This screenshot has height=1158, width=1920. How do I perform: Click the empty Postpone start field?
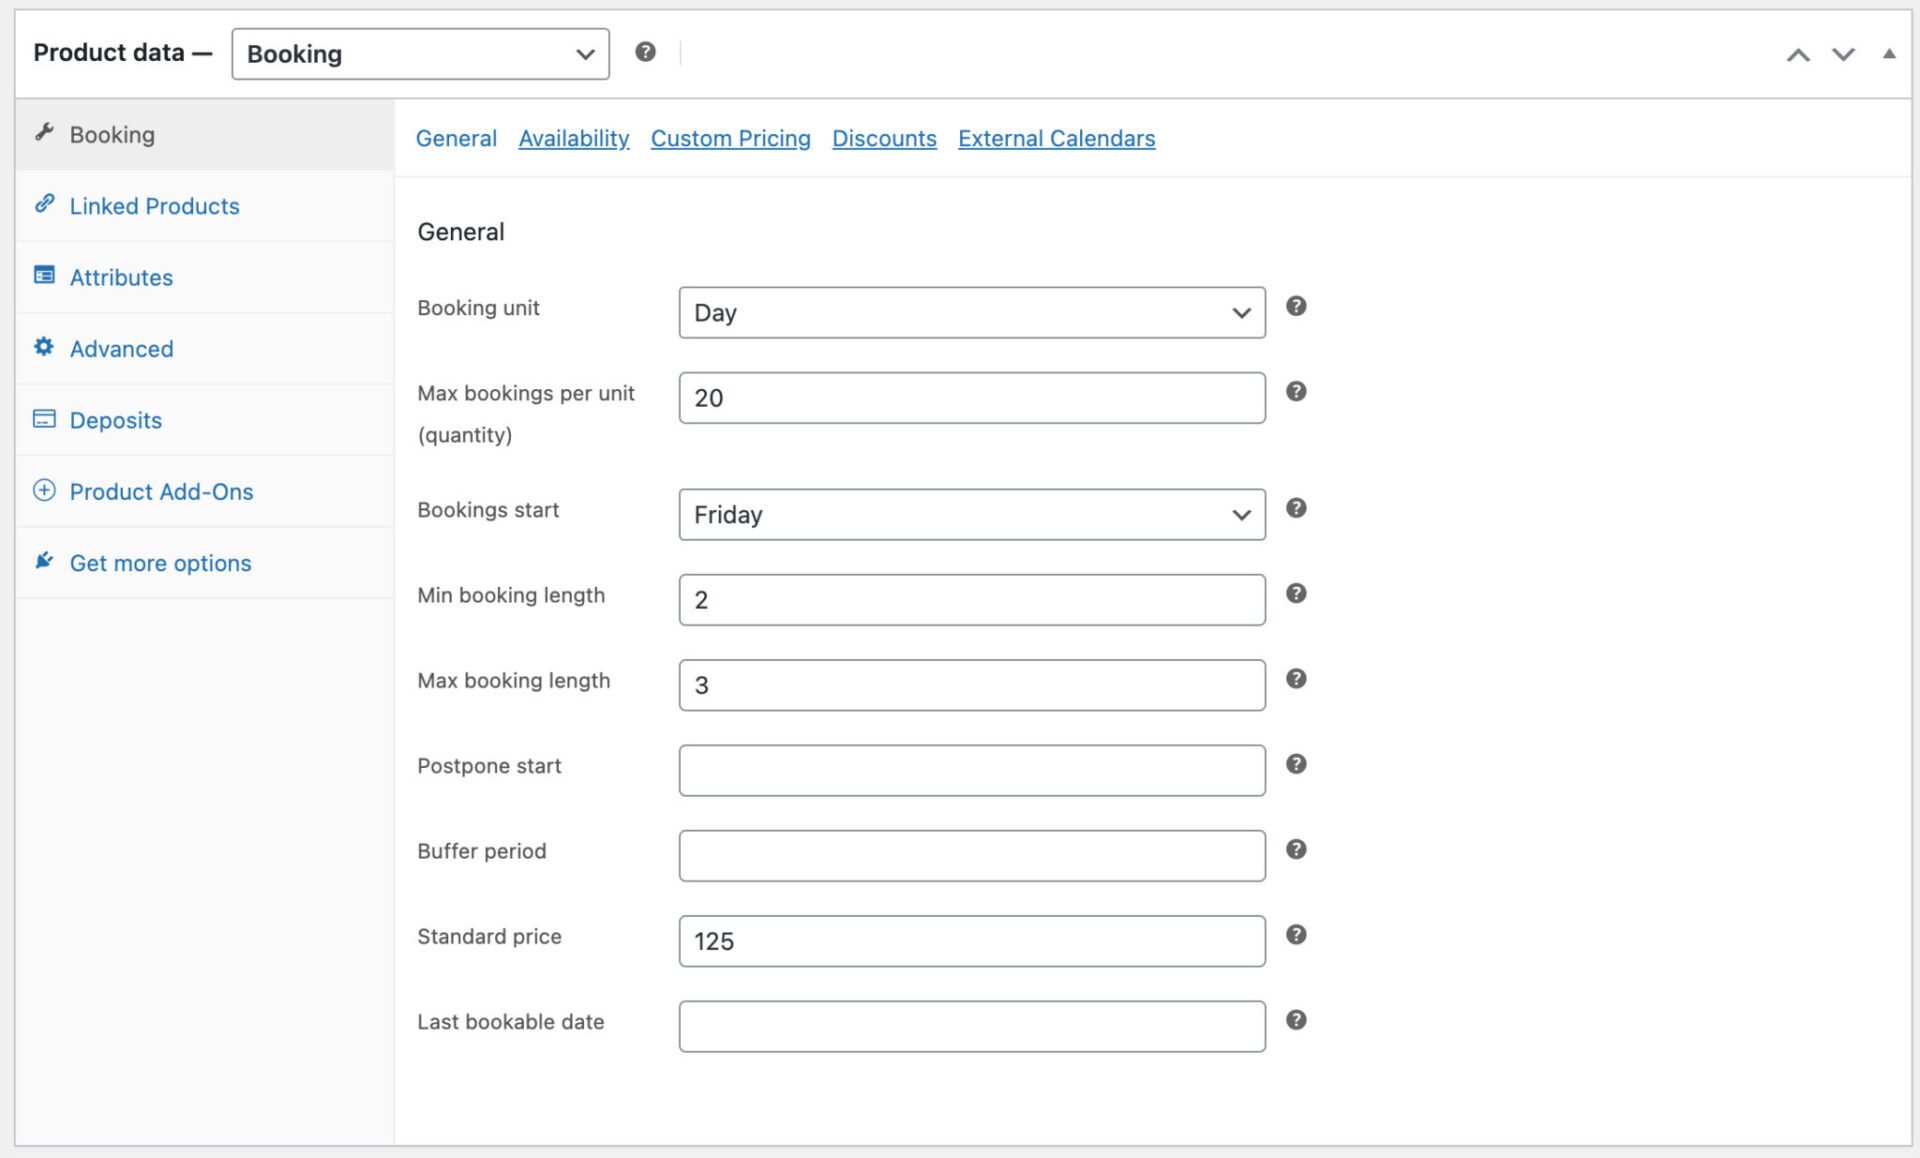pyautogui.click(x=972, y=770)
